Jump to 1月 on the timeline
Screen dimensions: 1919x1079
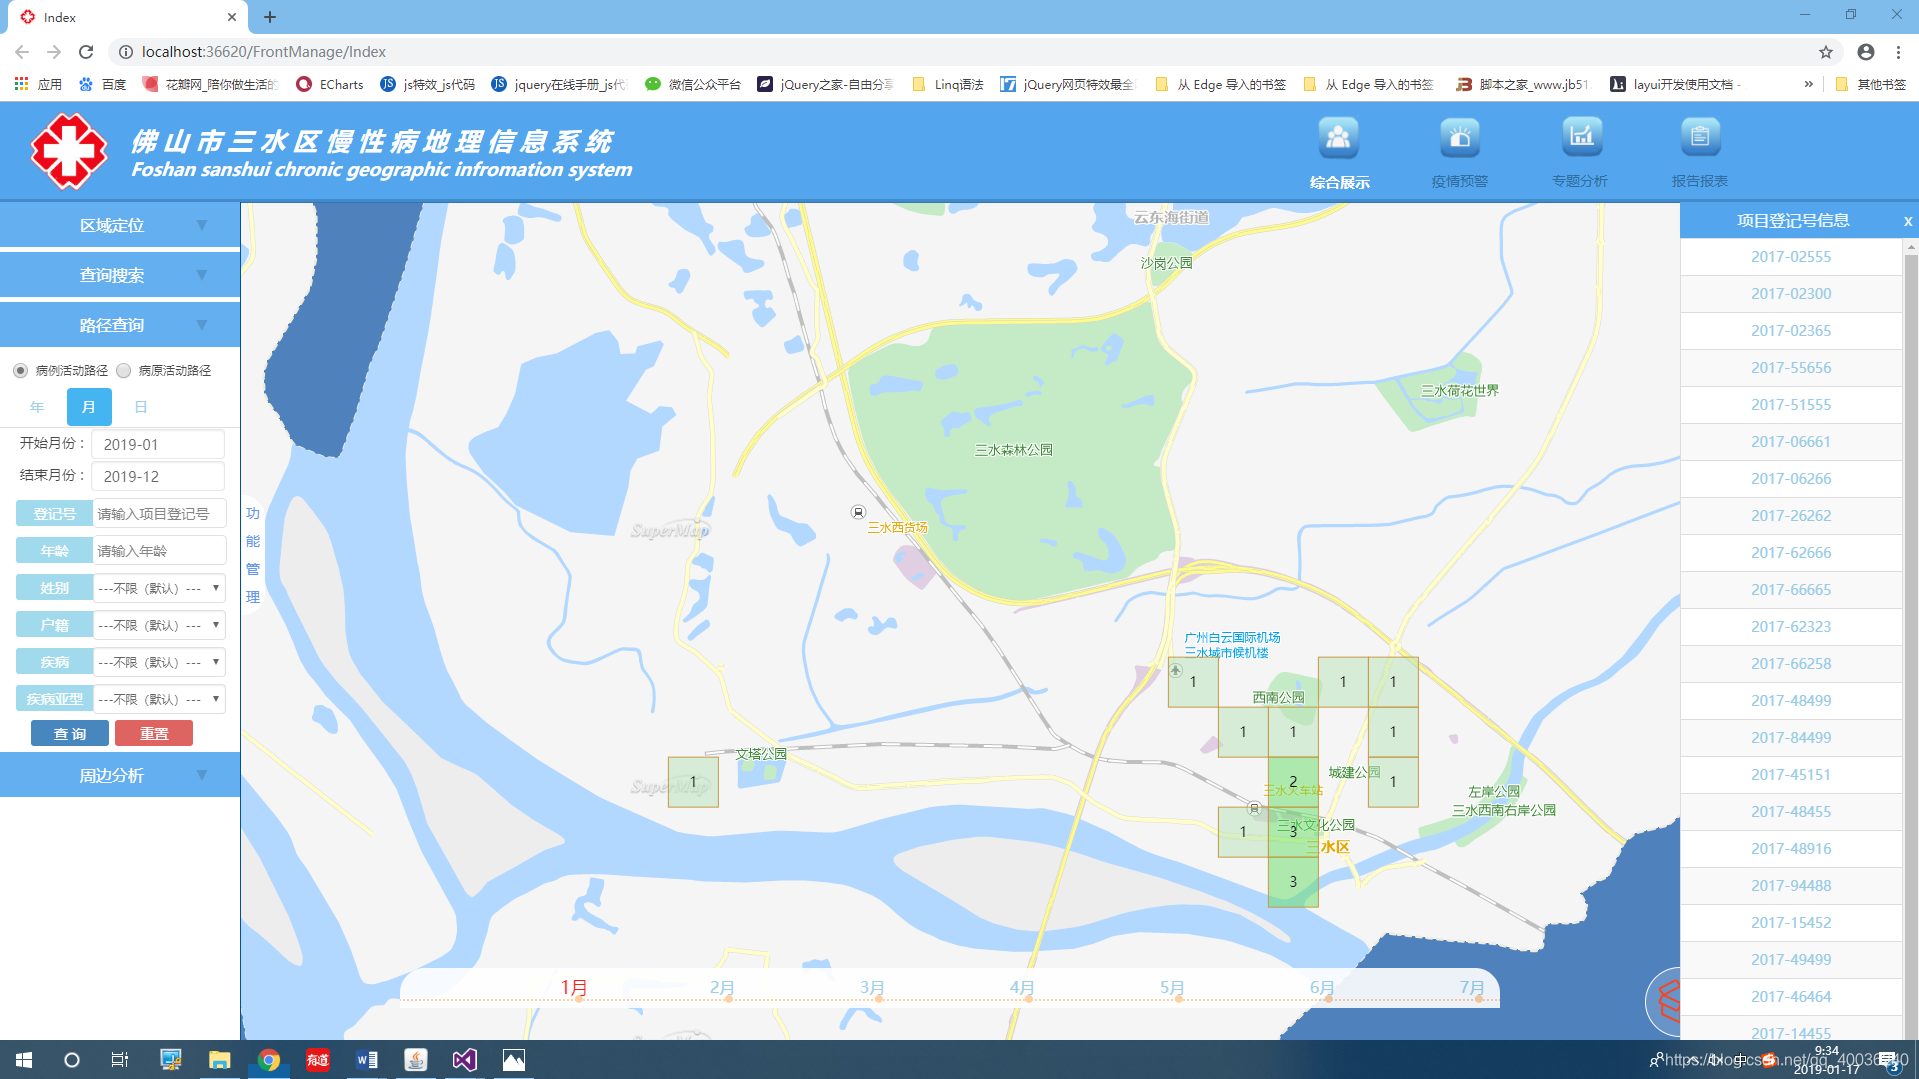click(574, 988)
